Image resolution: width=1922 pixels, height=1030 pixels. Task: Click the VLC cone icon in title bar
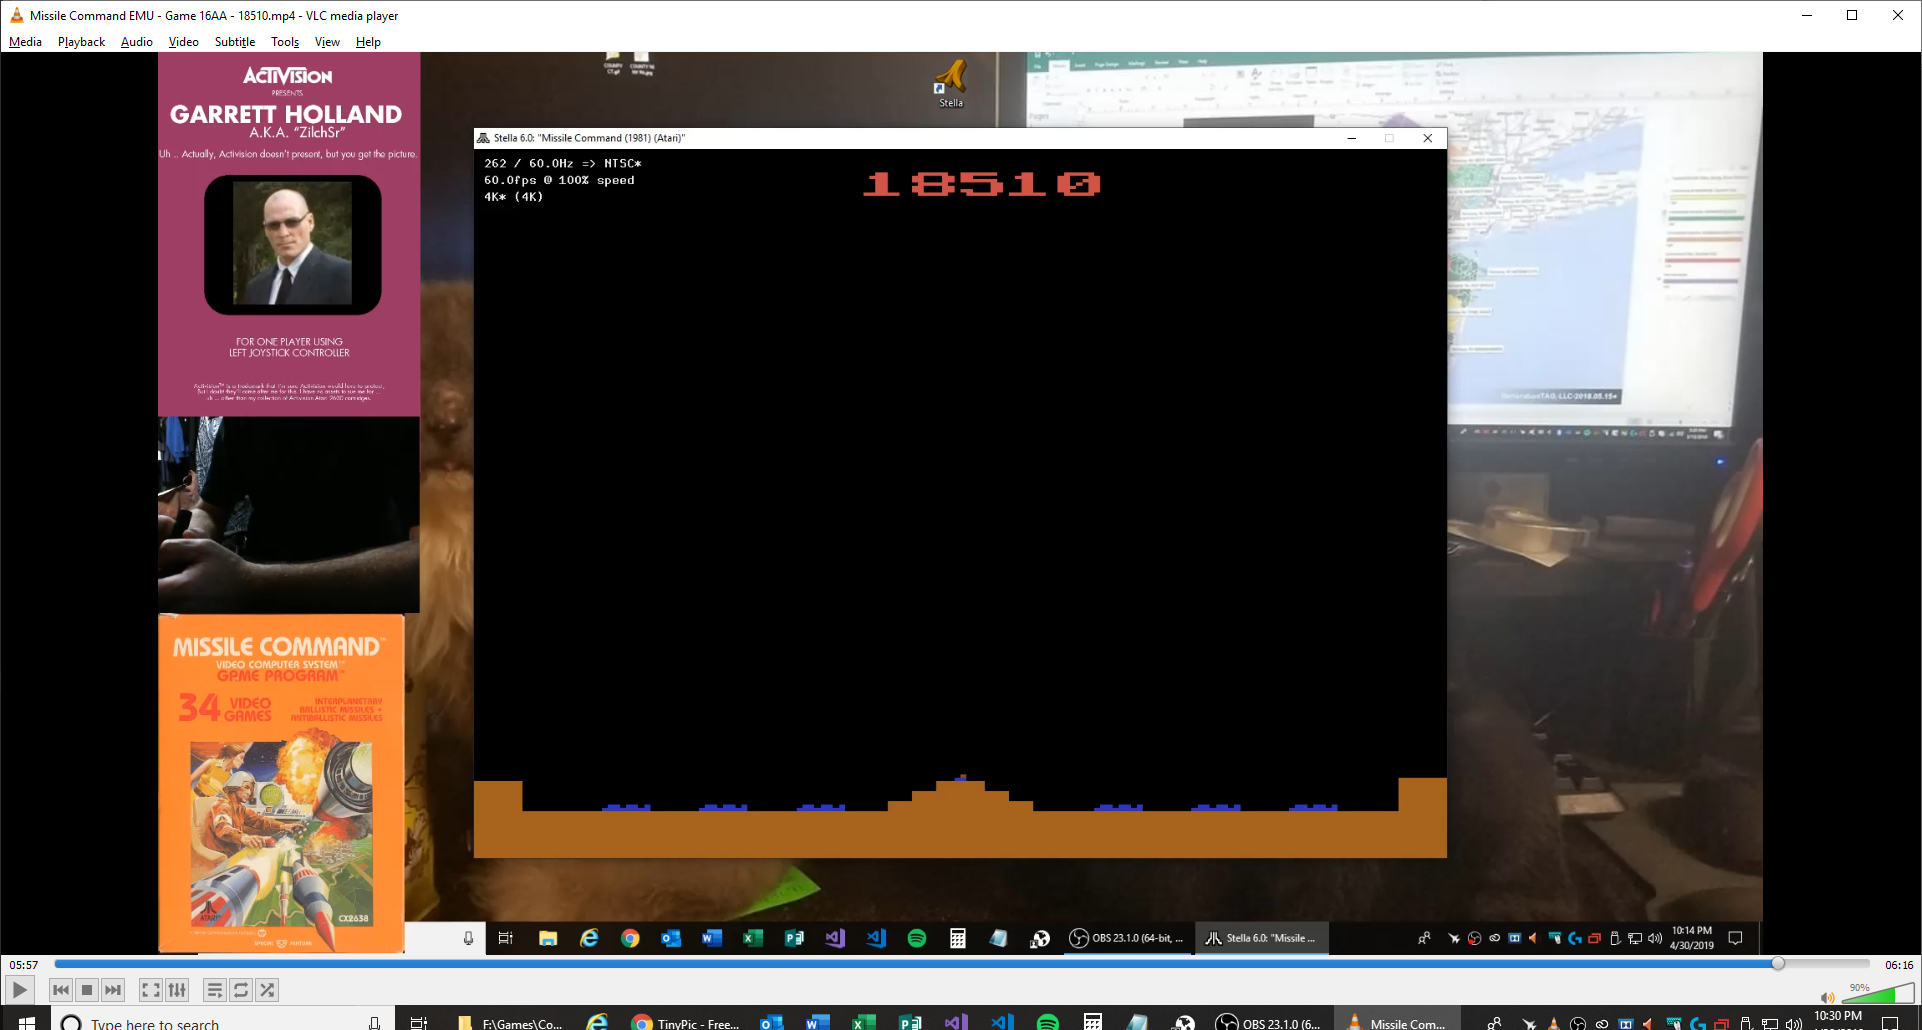coord(16,15)
